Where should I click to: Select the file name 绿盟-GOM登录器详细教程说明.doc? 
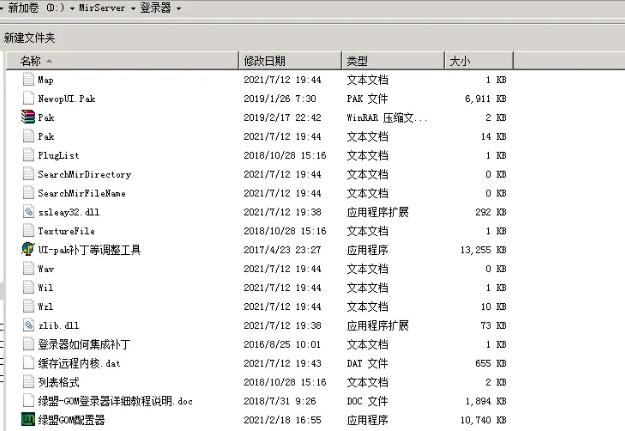tap(115, 401)
